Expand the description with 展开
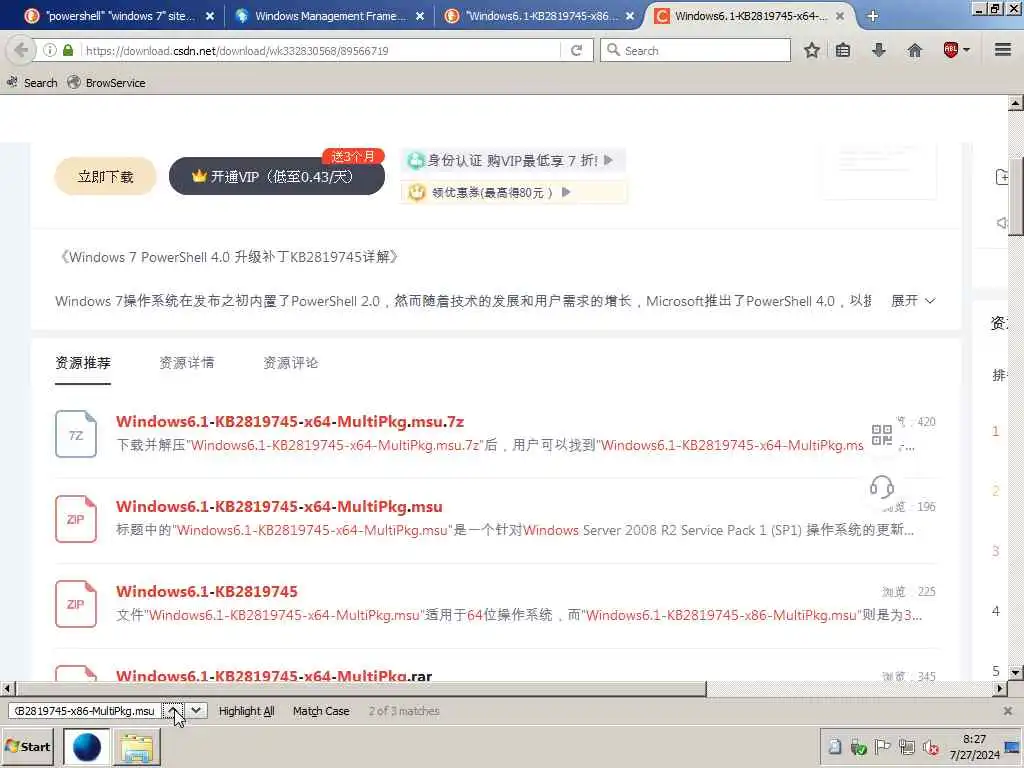 coord(913,300)
